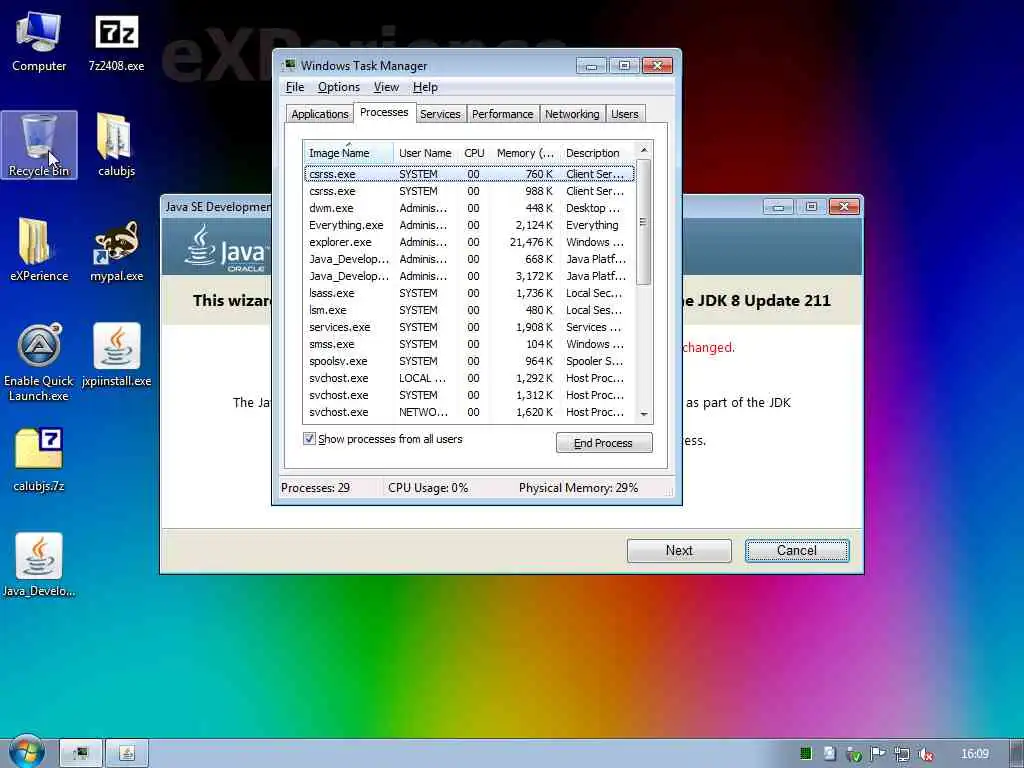This screenshot has height=768, width=1024.
Task: Select the csrss.exe row using 988 K
Action: click(x=469, y=191)
